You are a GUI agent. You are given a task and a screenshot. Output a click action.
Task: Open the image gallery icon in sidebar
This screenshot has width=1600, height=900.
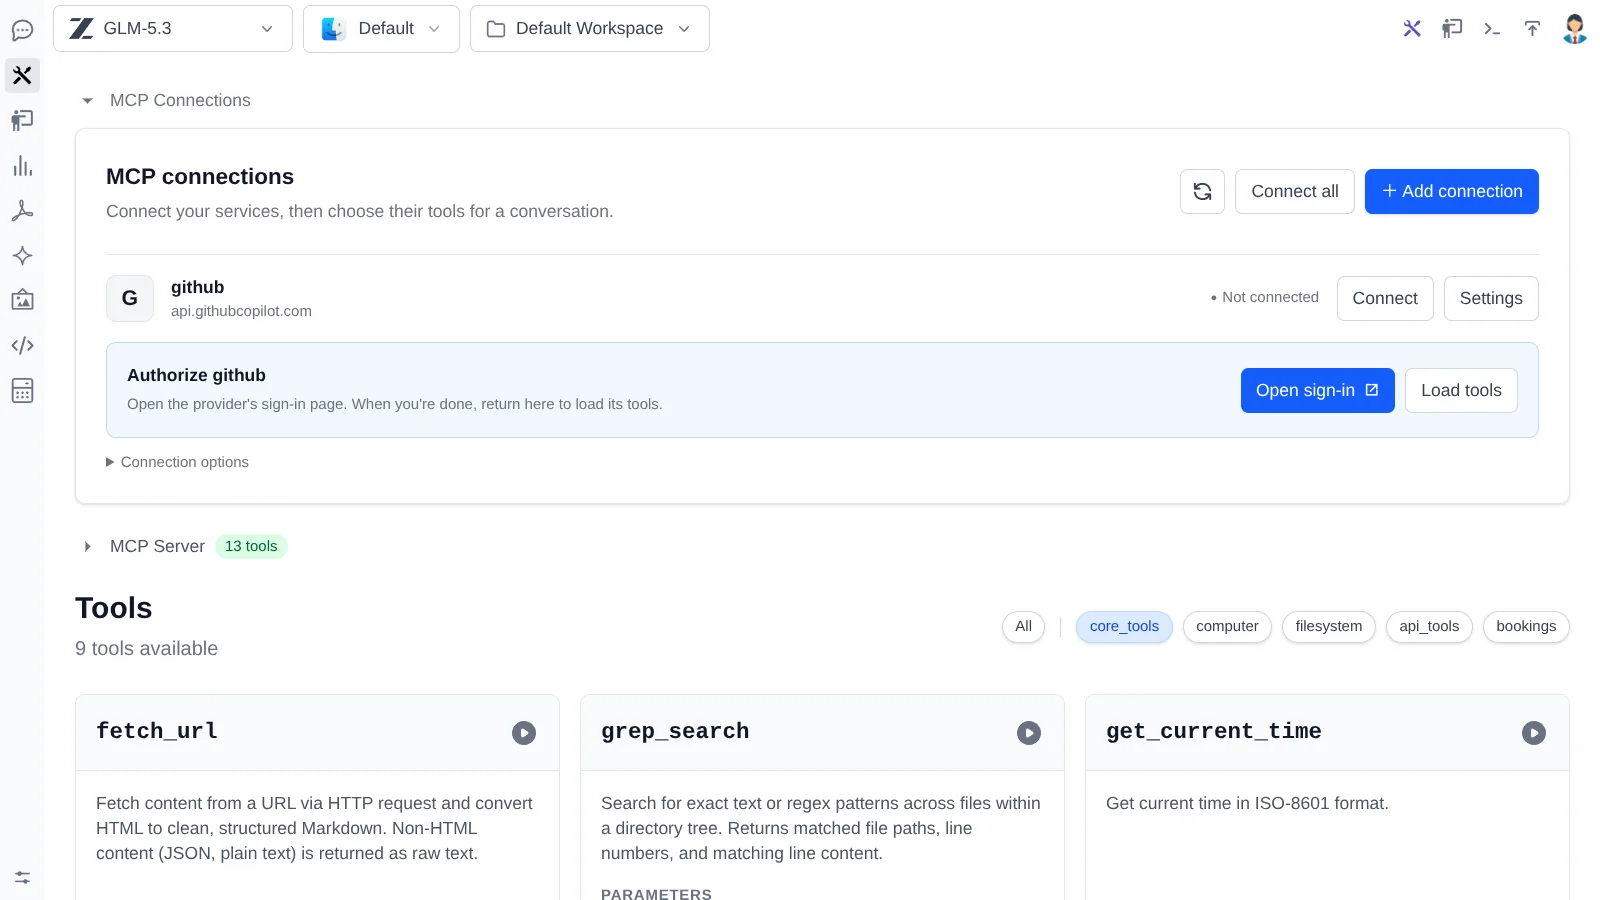[22, 300]
